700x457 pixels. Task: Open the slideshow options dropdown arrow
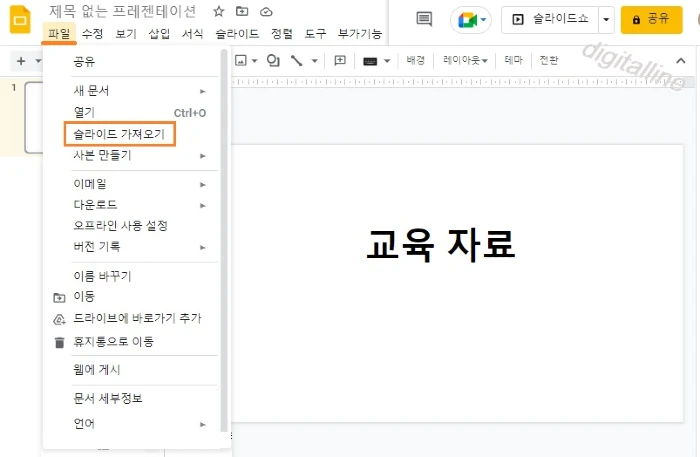click(x=606, y=20)
